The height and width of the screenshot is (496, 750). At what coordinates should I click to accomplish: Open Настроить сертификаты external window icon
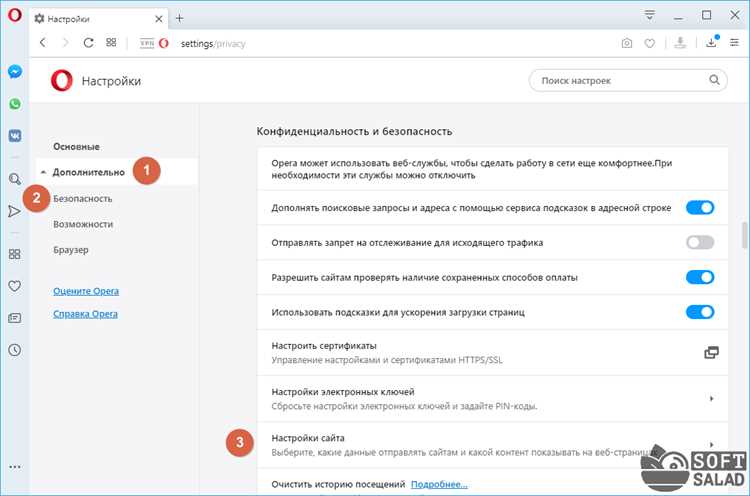711,353
